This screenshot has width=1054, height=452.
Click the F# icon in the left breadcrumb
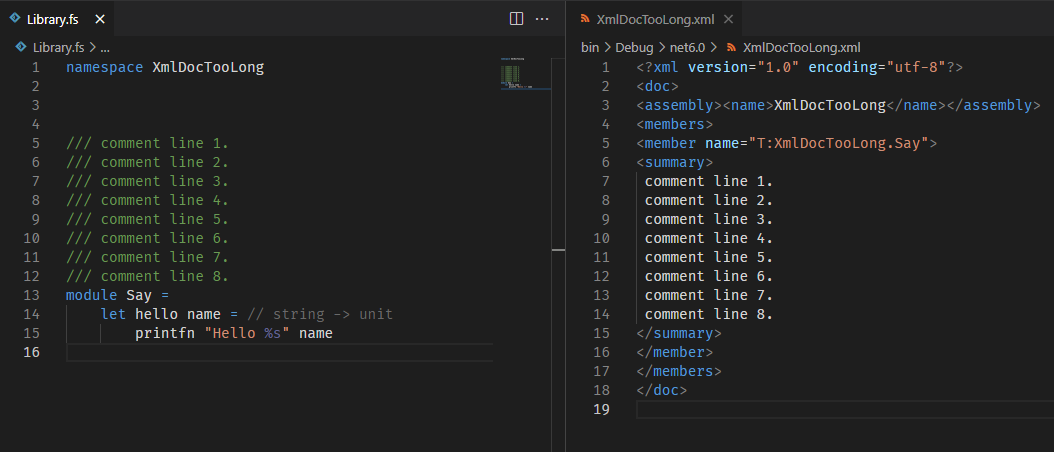21,47
